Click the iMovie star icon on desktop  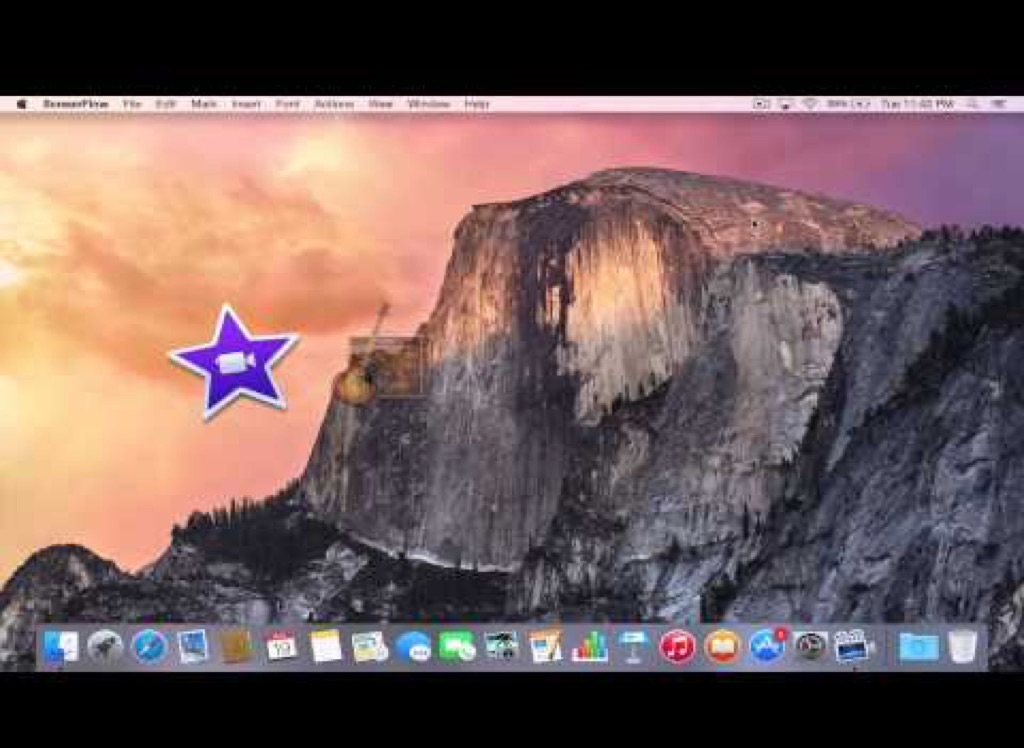coord(234,361)
